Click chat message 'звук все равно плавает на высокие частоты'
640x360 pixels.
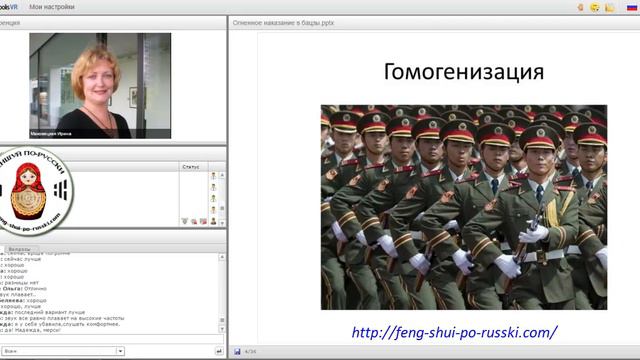(x=64, y=318)
